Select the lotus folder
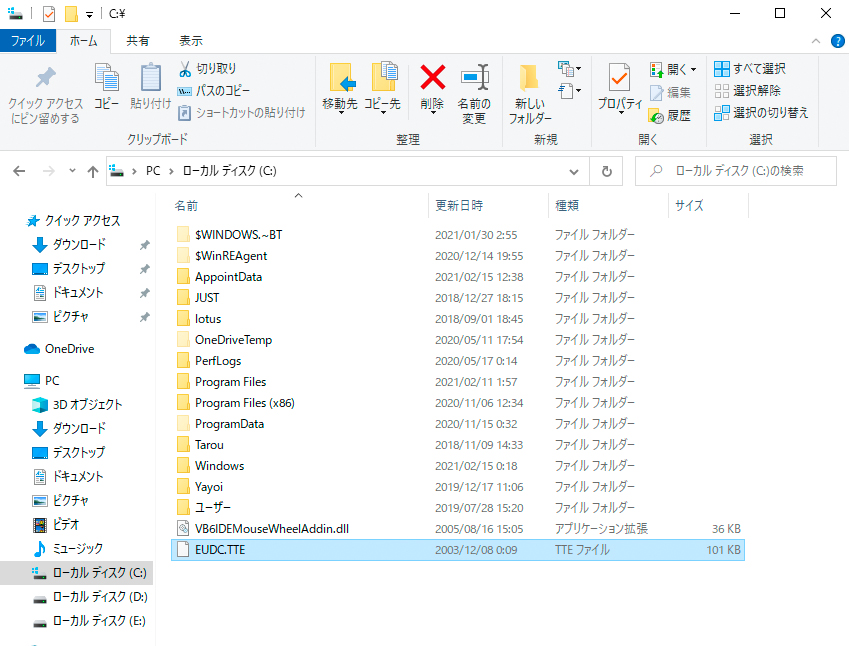 pos(208,319)
